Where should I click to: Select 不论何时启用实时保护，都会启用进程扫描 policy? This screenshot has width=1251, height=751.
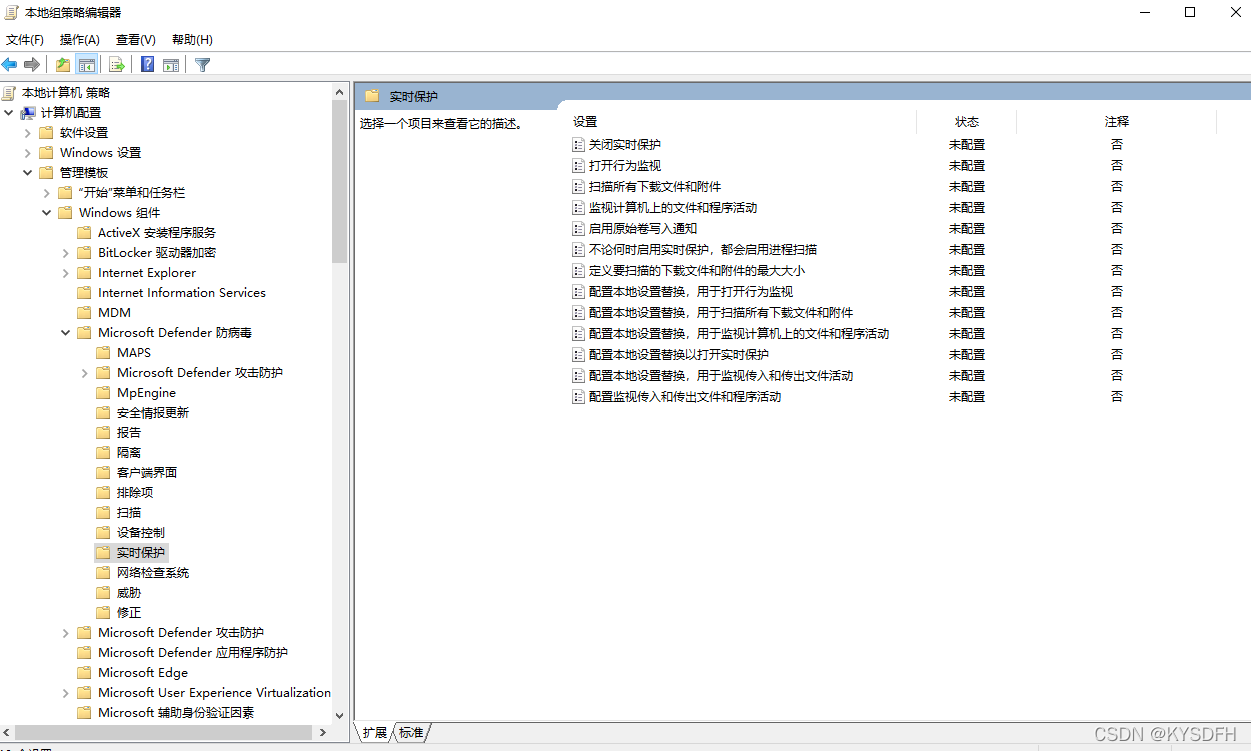pyautogui.click(x=703, y=250)
